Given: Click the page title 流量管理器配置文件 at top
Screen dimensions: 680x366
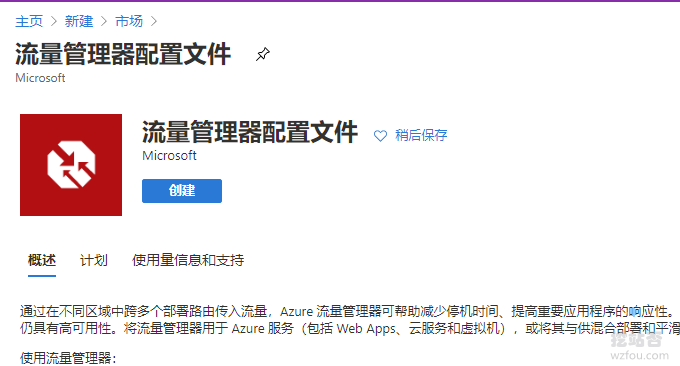Looking at the screenshot, I should 123,54.
